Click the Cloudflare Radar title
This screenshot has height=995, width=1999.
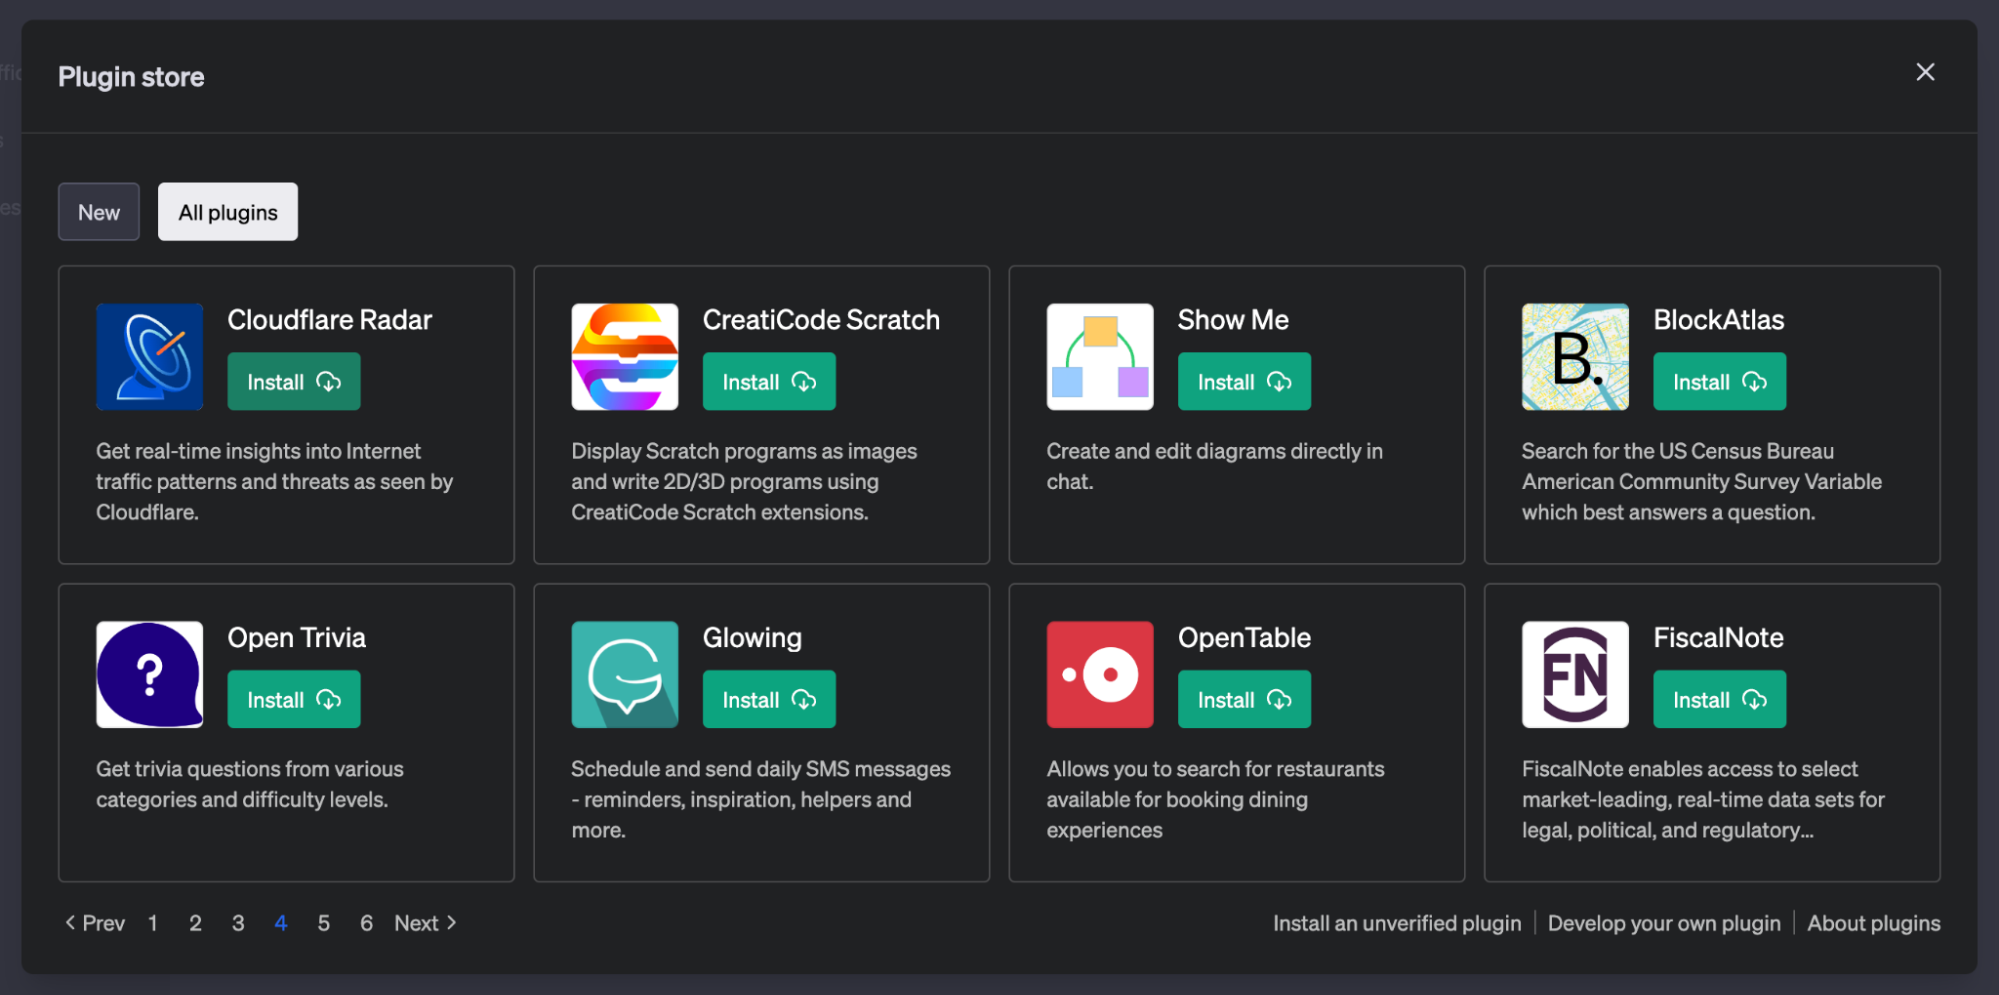tap(330, 320)
